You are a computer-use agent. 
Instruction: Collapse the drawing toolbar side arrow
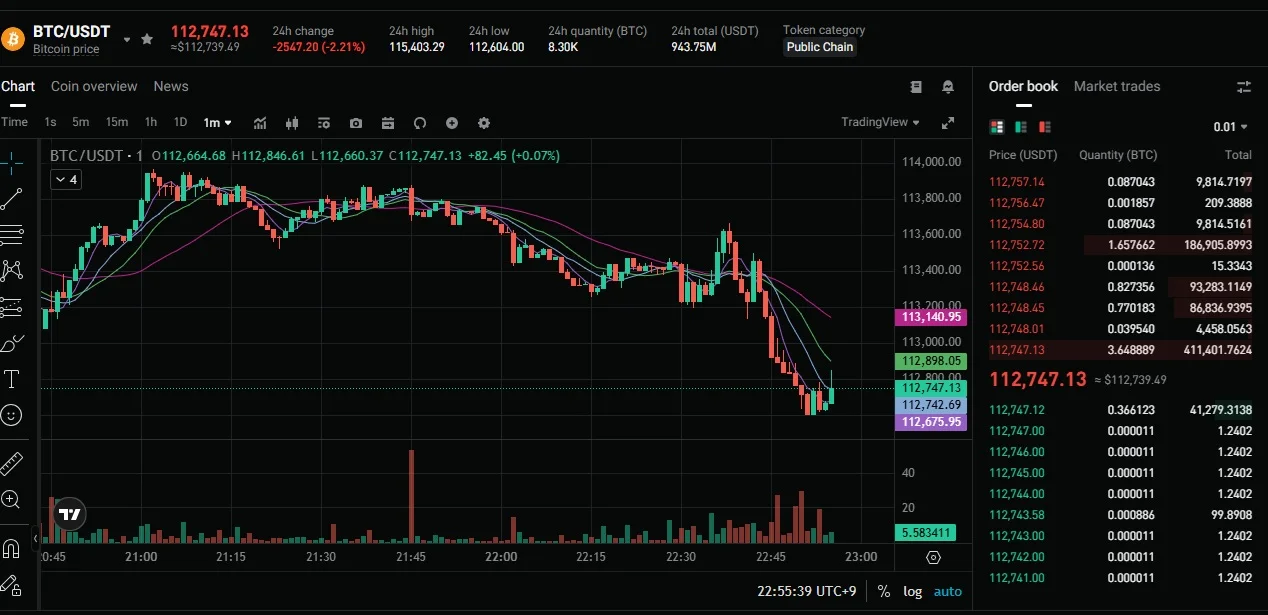pyautogui.click(x=35, y=538)
